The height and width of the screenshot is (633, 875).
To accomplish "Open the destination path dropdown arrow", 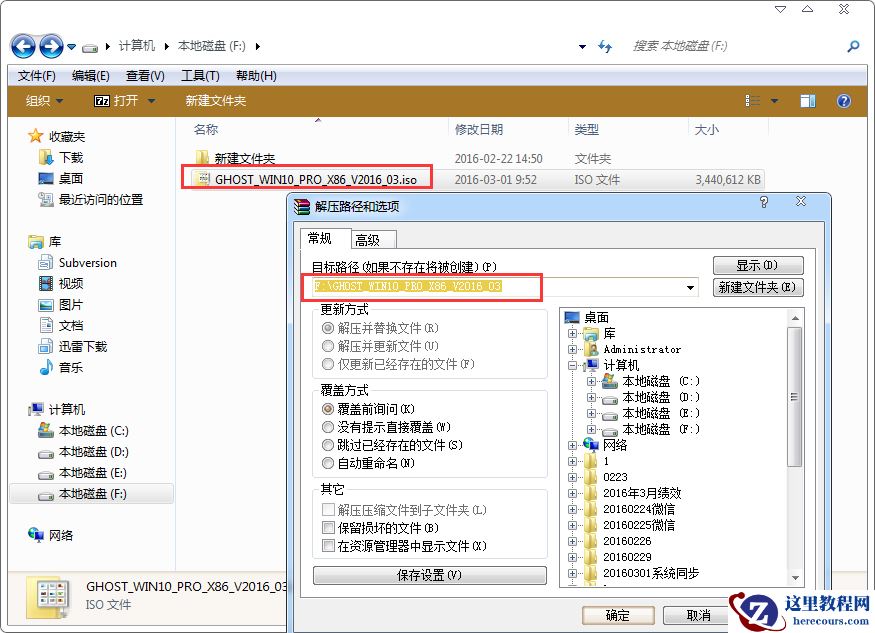I will [x=689, y=287].
